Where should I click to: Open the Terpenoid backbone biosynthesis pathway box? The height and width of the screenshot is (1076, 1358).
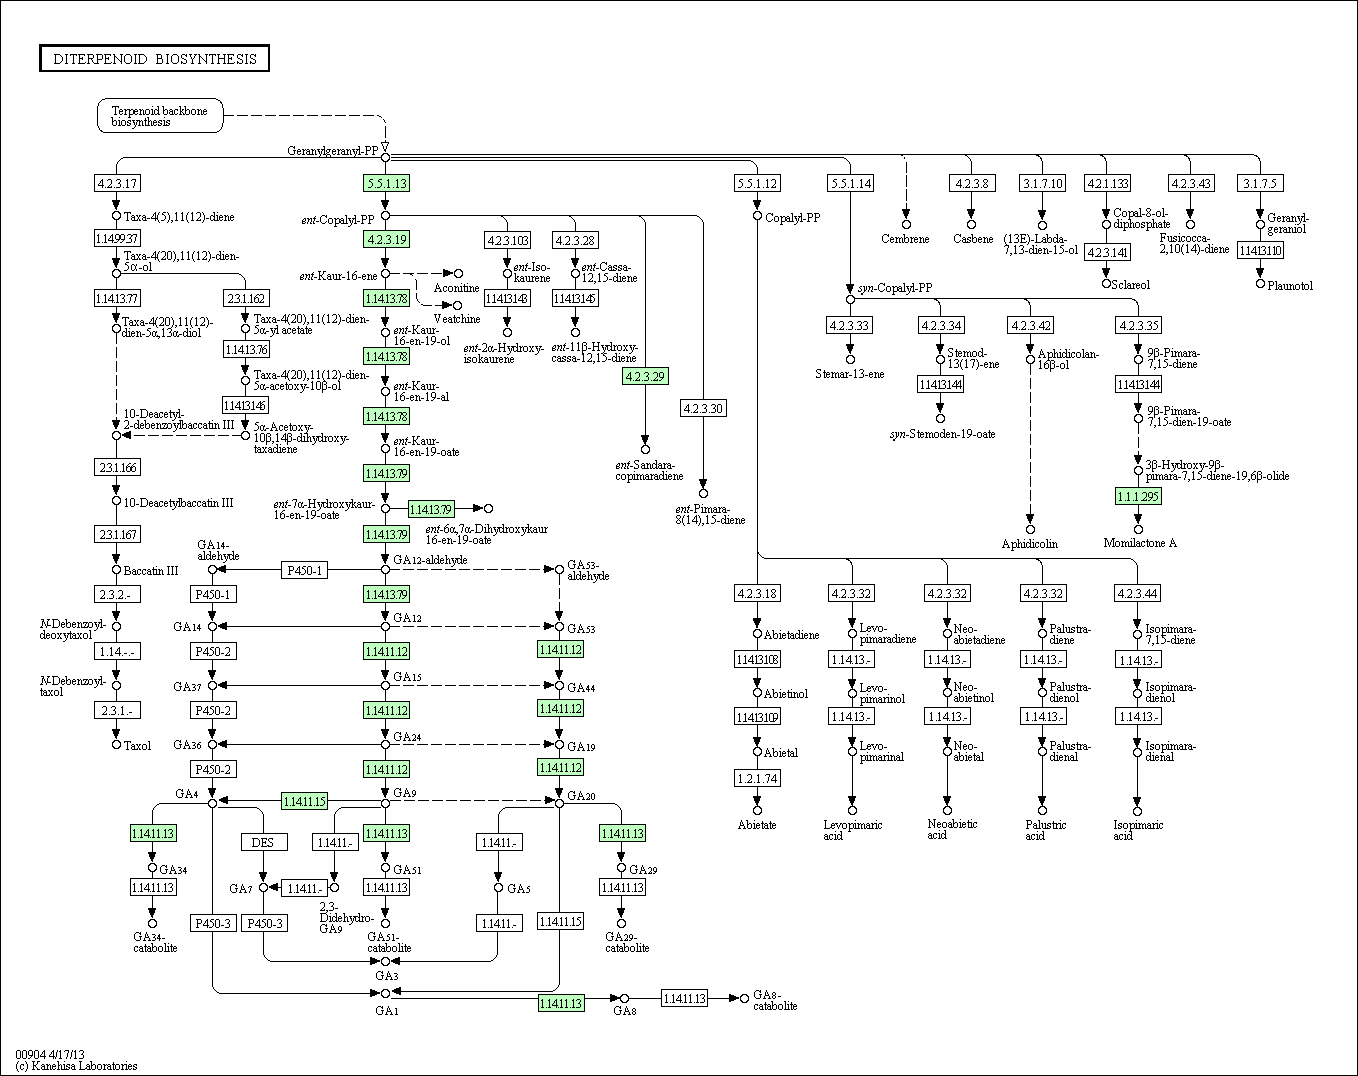160,116
